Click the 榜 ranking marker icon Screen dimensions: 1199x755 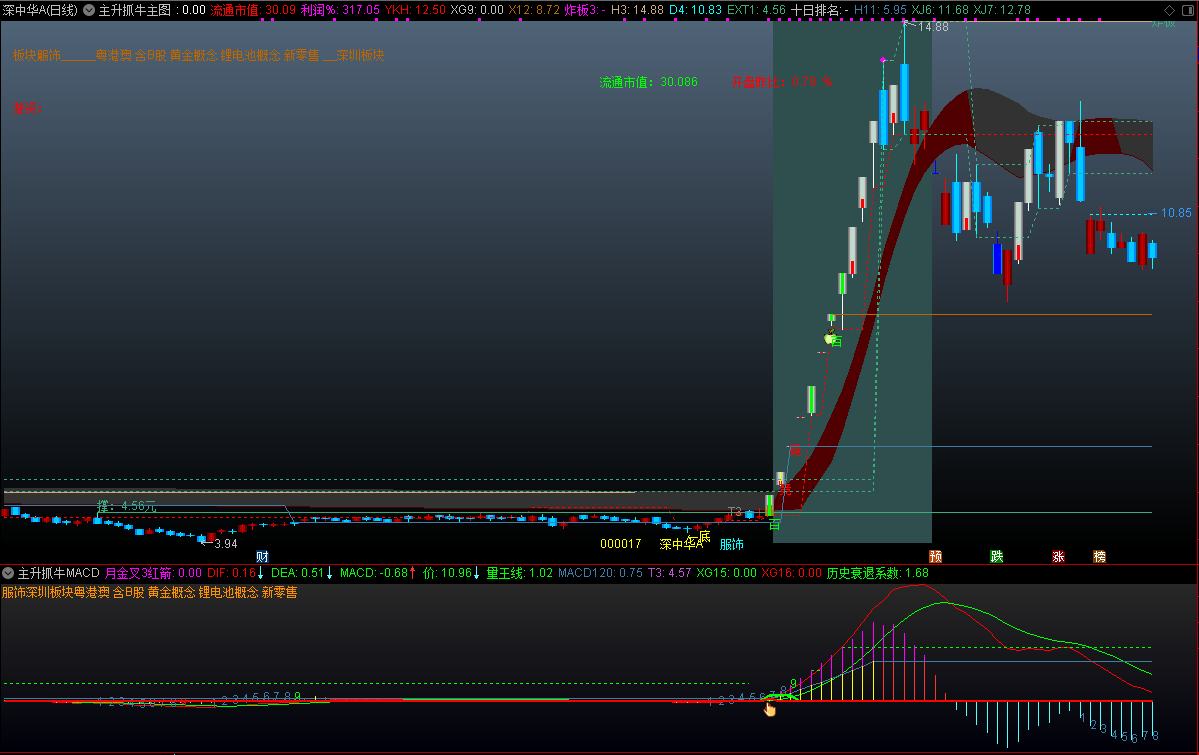(1100, 557)
